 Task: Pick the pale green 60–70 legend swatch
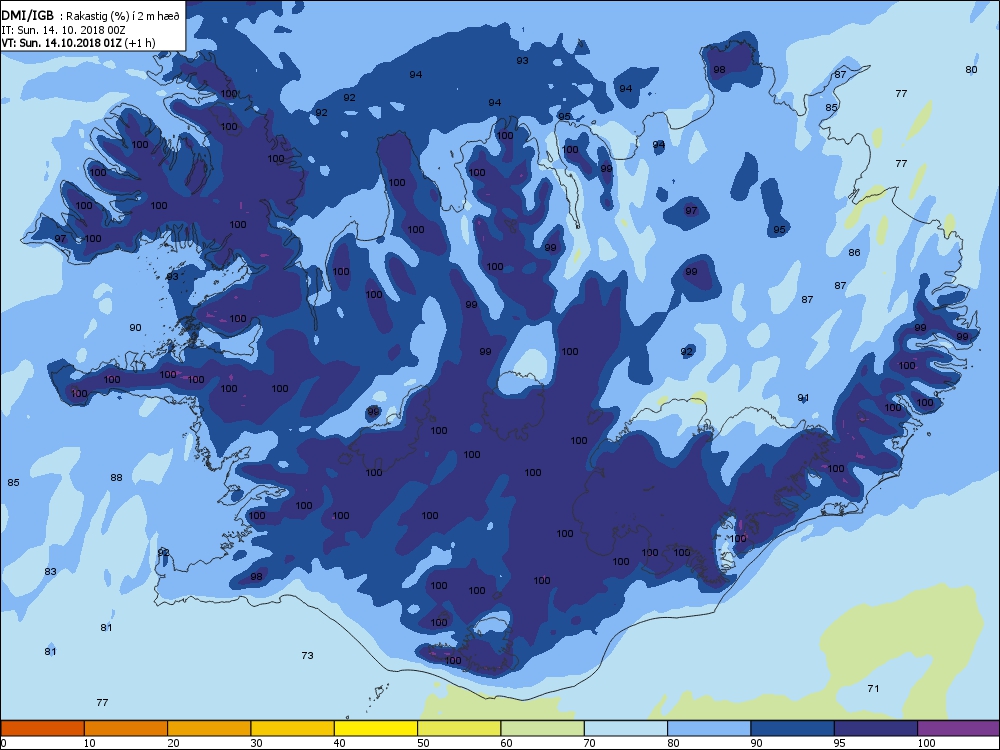tap(543, 728)
